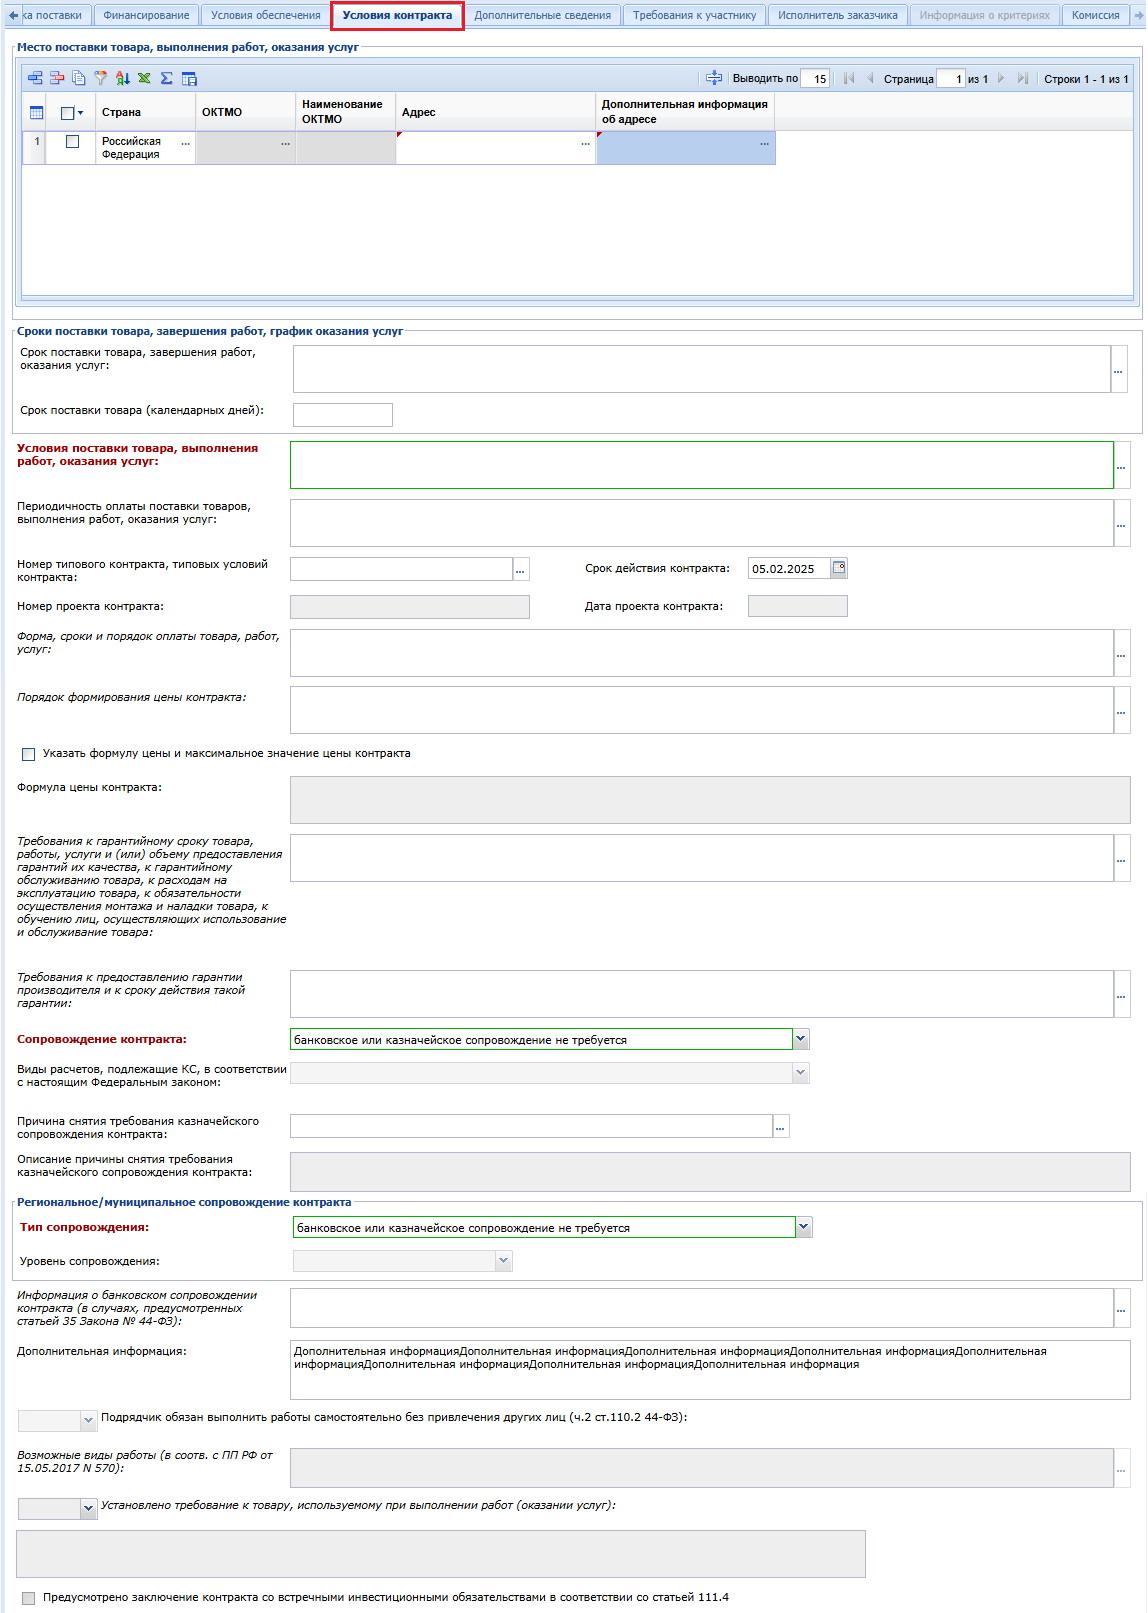This screenshot has height=1613, width=1148.
Task: Check 'Предусмотрено заключение контракта со встречными инвестиционными обязательствами'
Action: pos(28,1598)
